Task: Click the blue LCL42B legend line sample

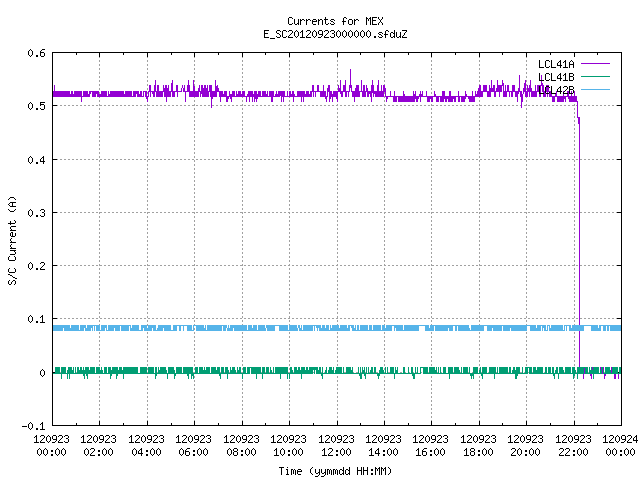Action: click(595, 89)
